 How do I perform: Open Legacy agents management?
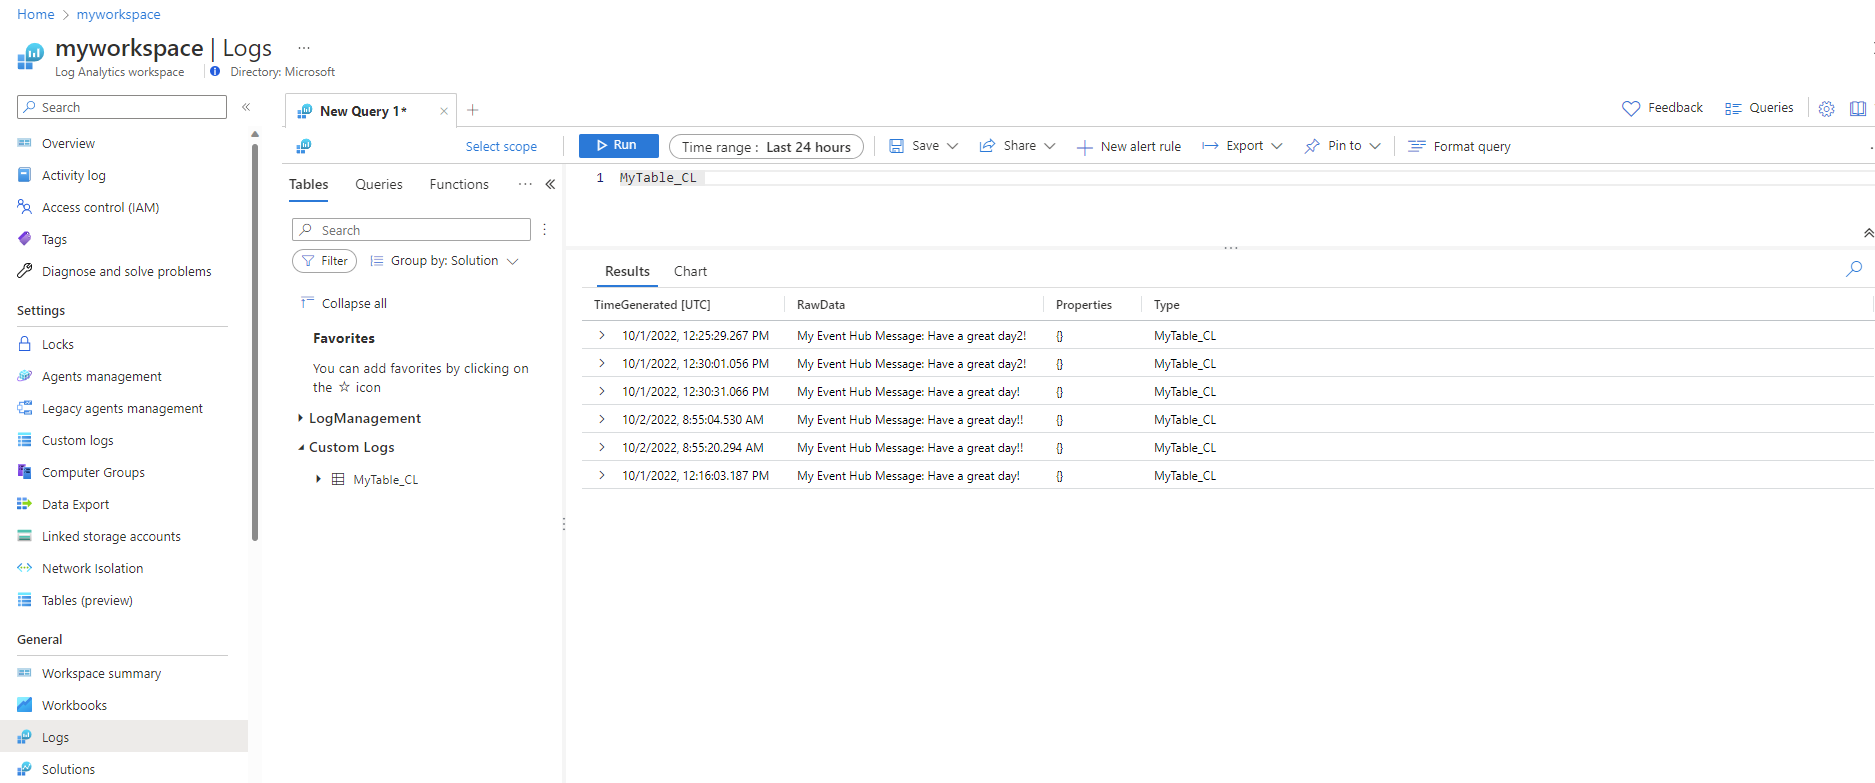[x=122, y=408]
